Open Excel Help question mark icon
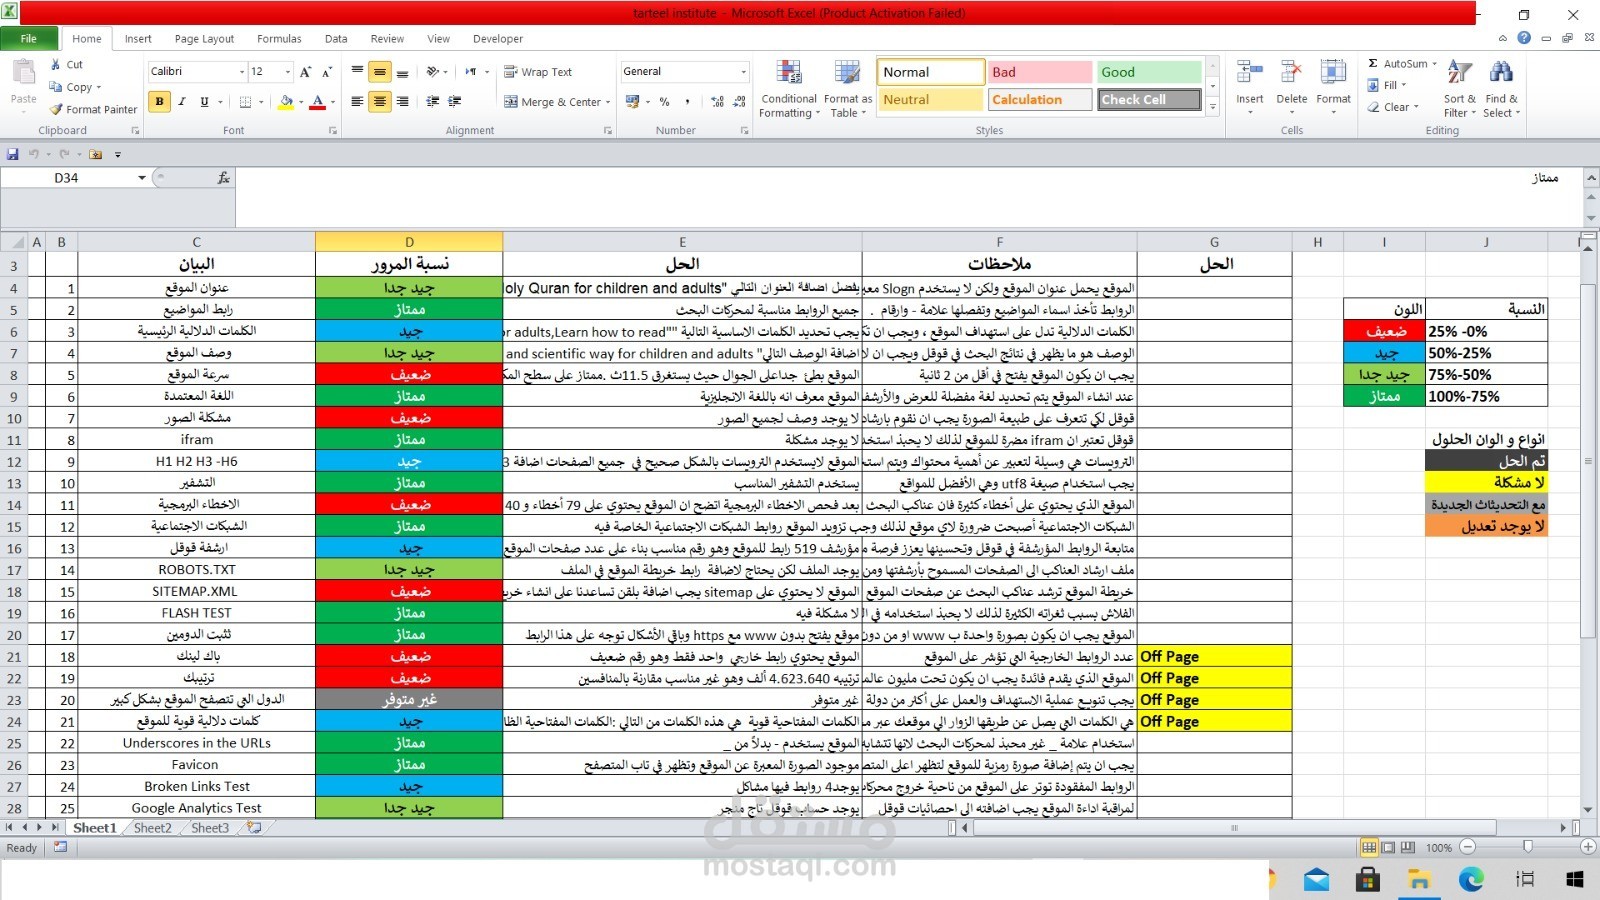Screen dimensions: 1600x900 click(x=1524, y=38)
